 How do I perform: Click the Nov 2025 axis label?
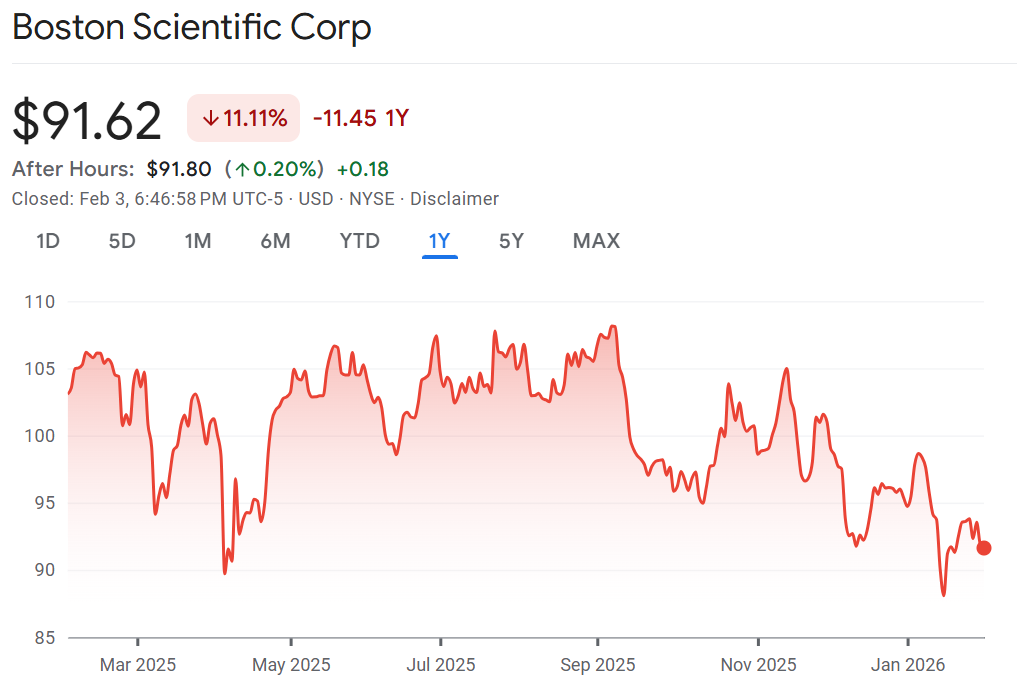coord(758,665)
